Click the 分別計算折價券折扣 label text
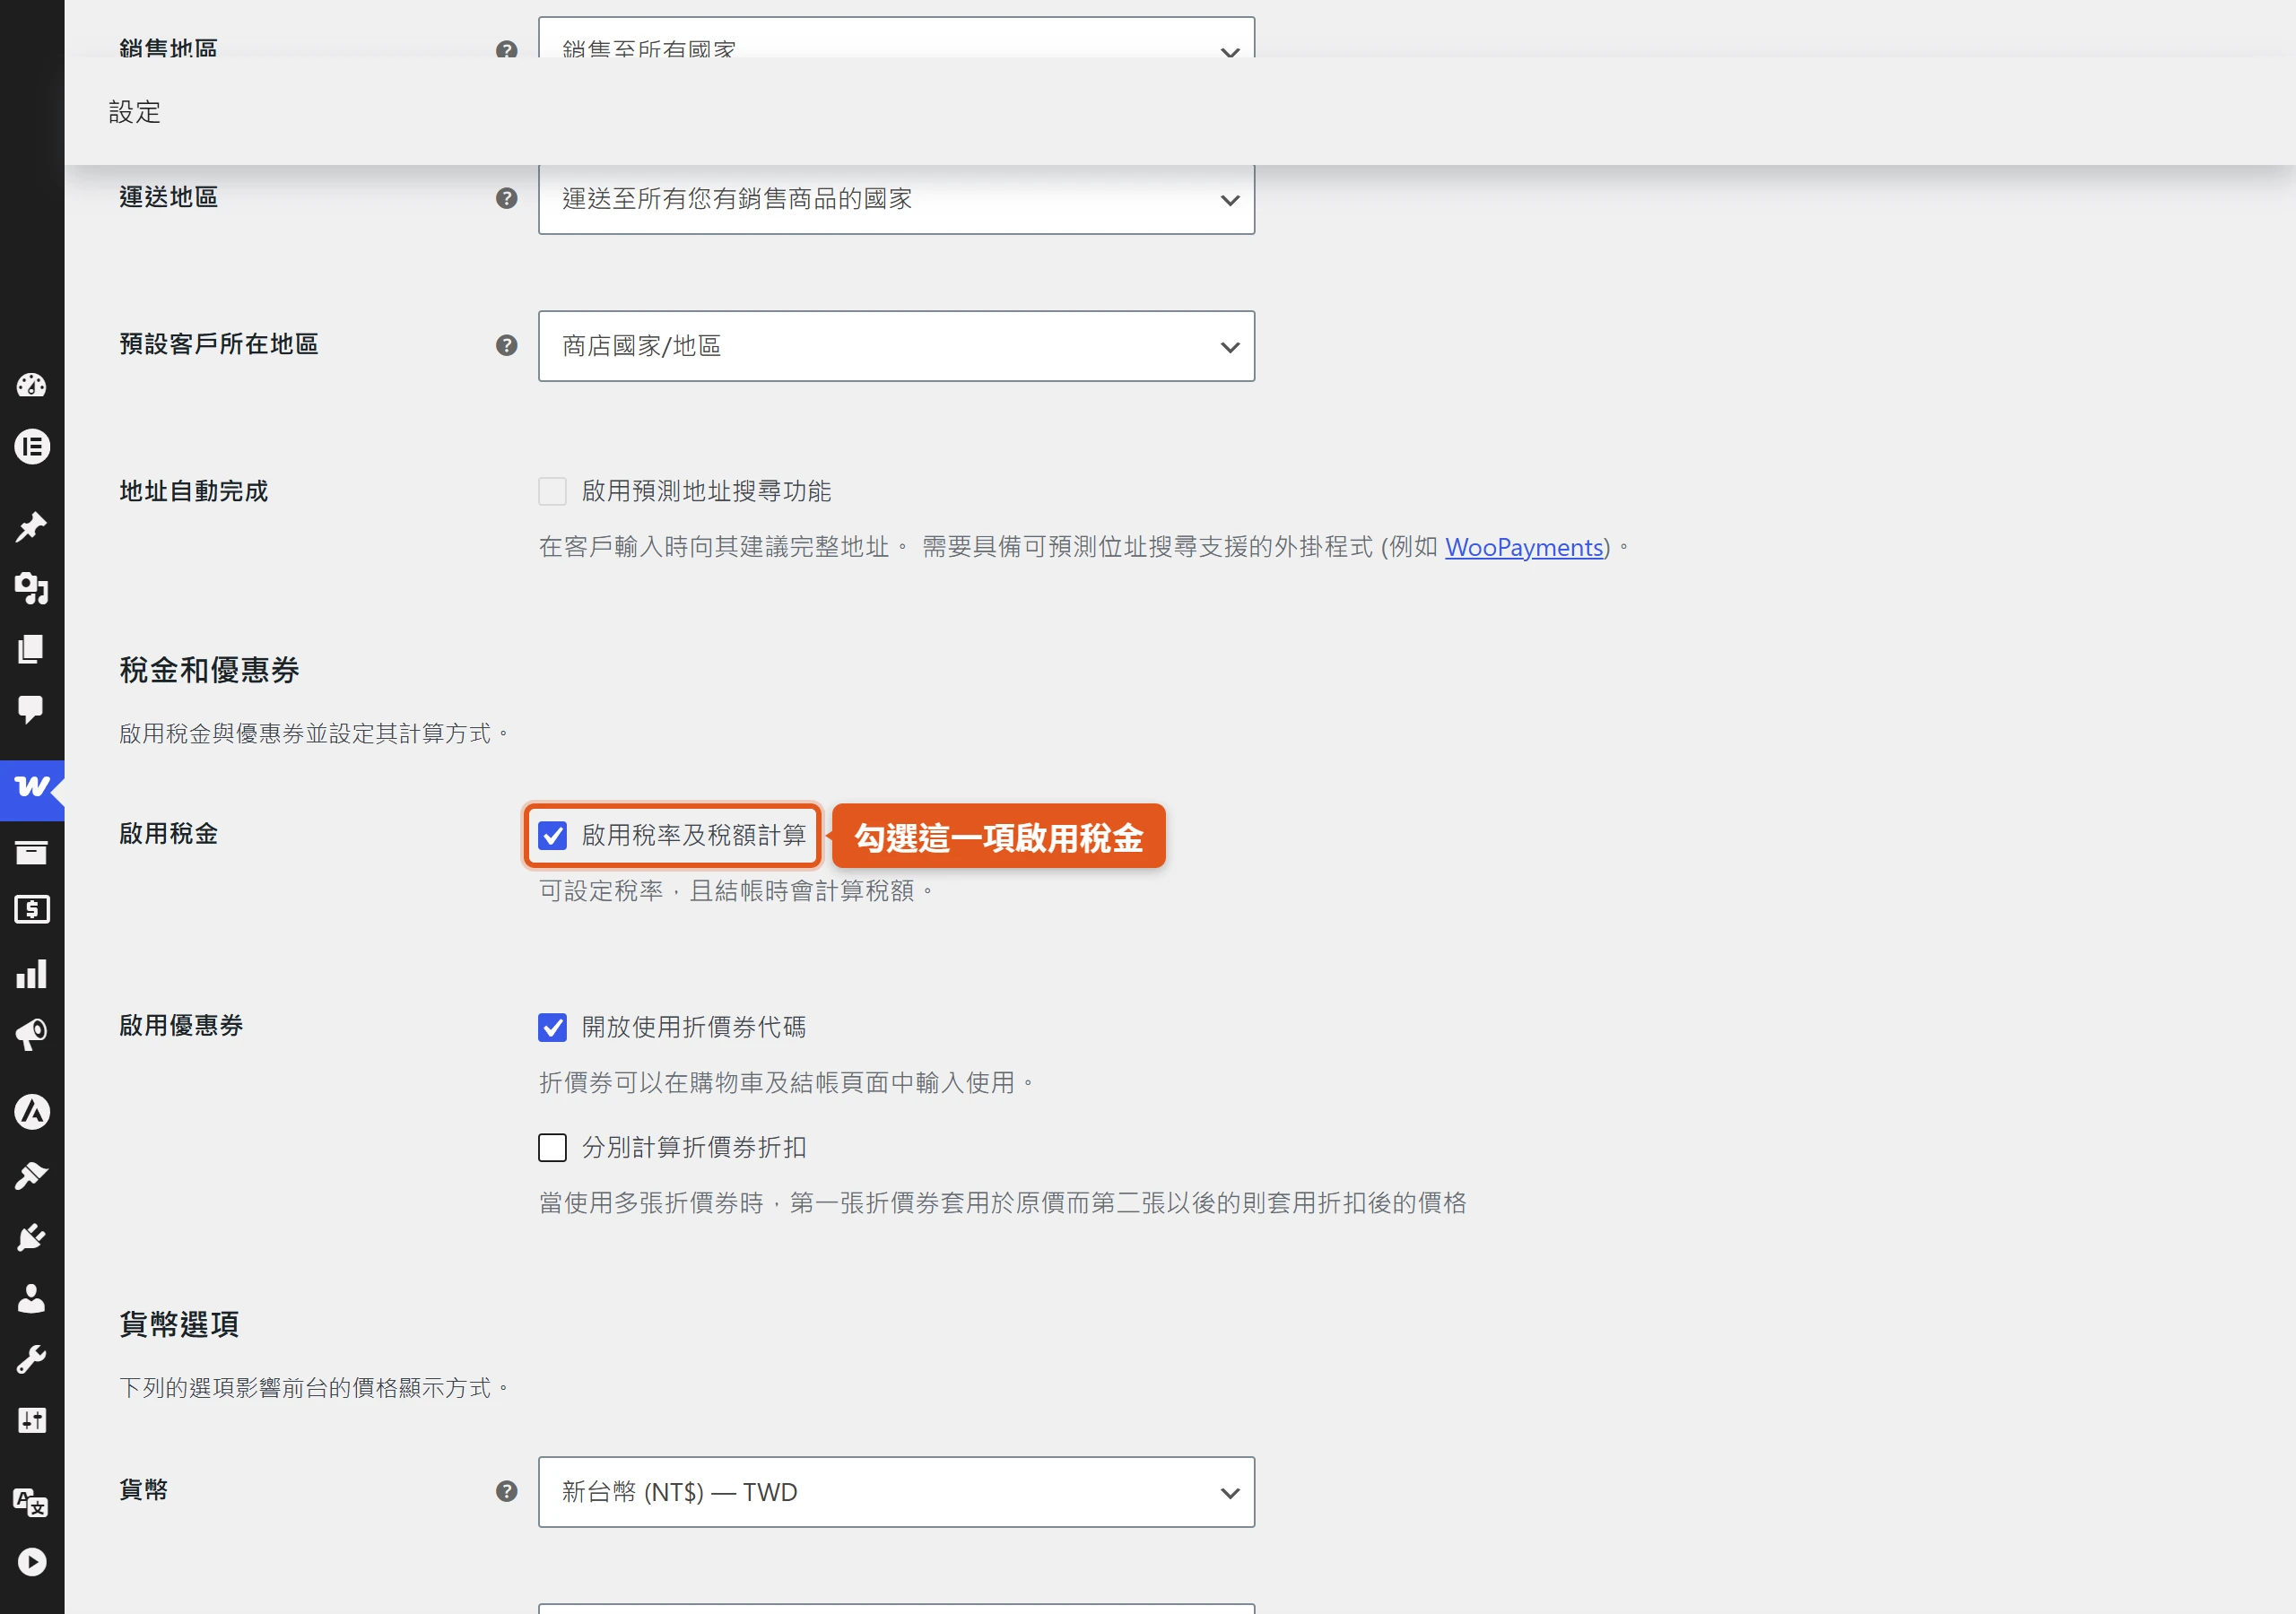The width and height of the screenshot is (2296, 1614). pyautogui.click(x=694, y=1147)
